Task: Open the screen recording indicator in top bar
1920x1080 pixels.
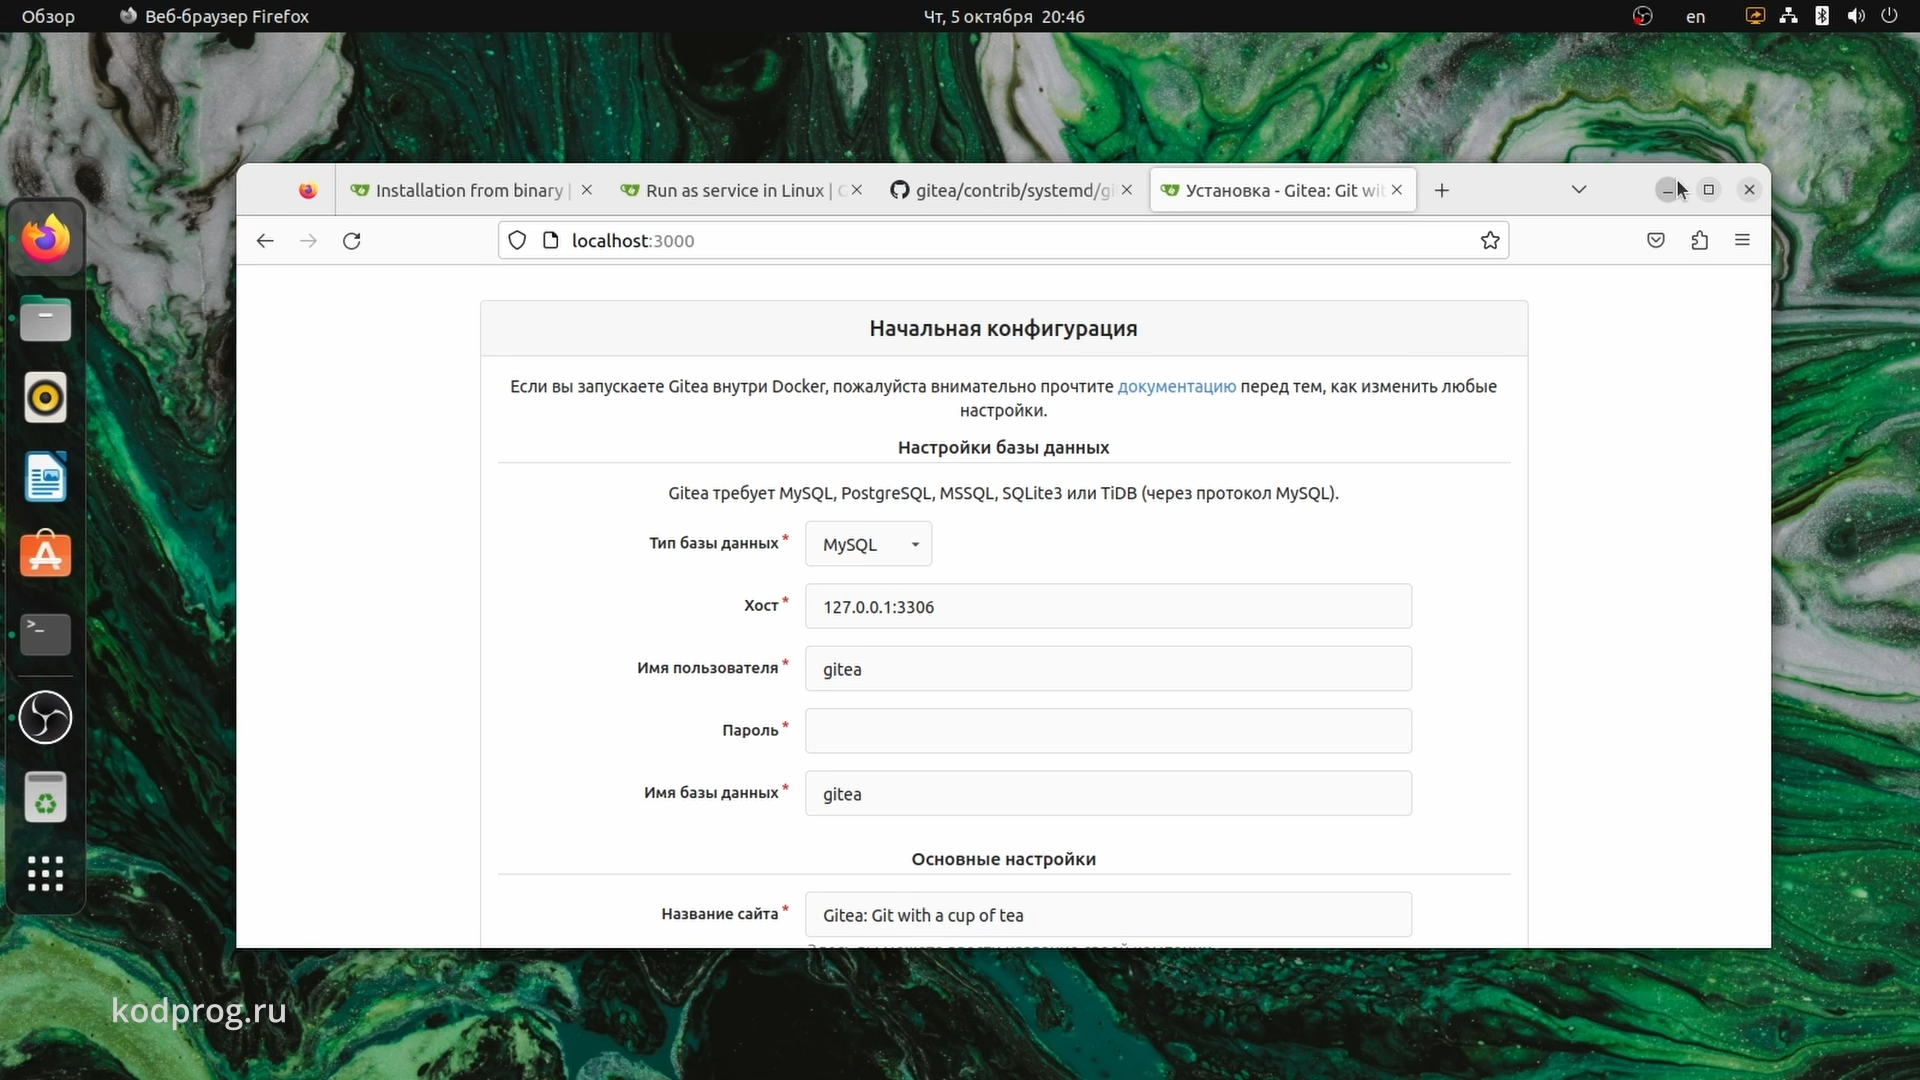Action: (x=1755, y=16)
